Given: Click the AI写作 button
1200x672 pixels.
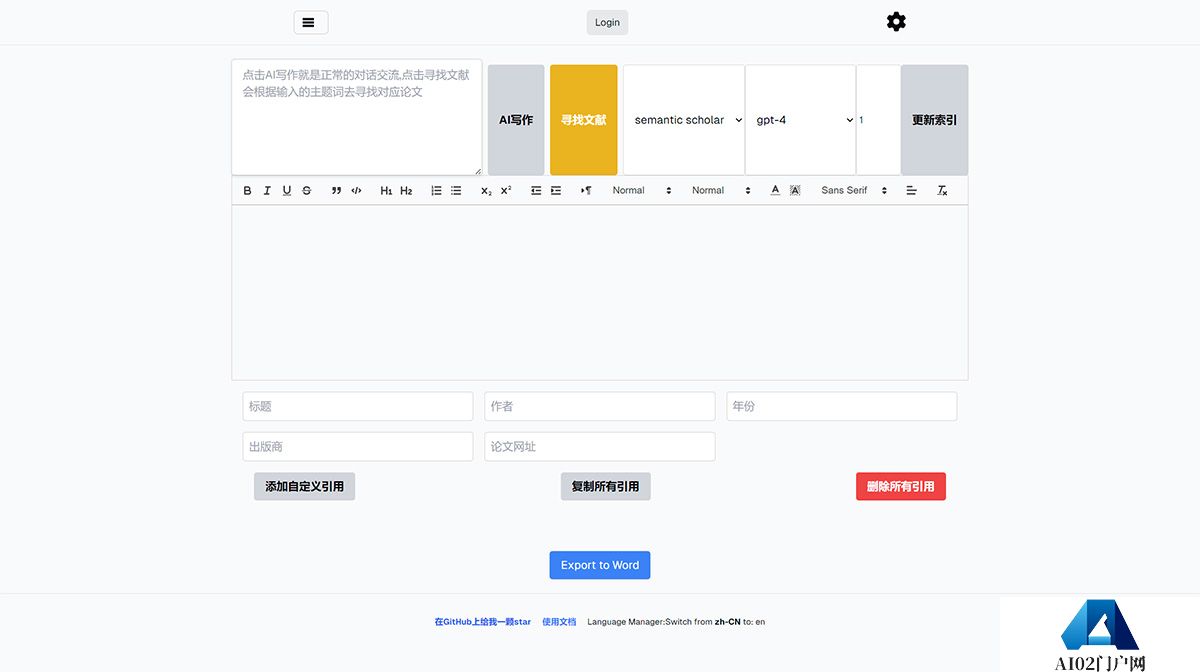Looking at the screenshot, I should (516, 120).
